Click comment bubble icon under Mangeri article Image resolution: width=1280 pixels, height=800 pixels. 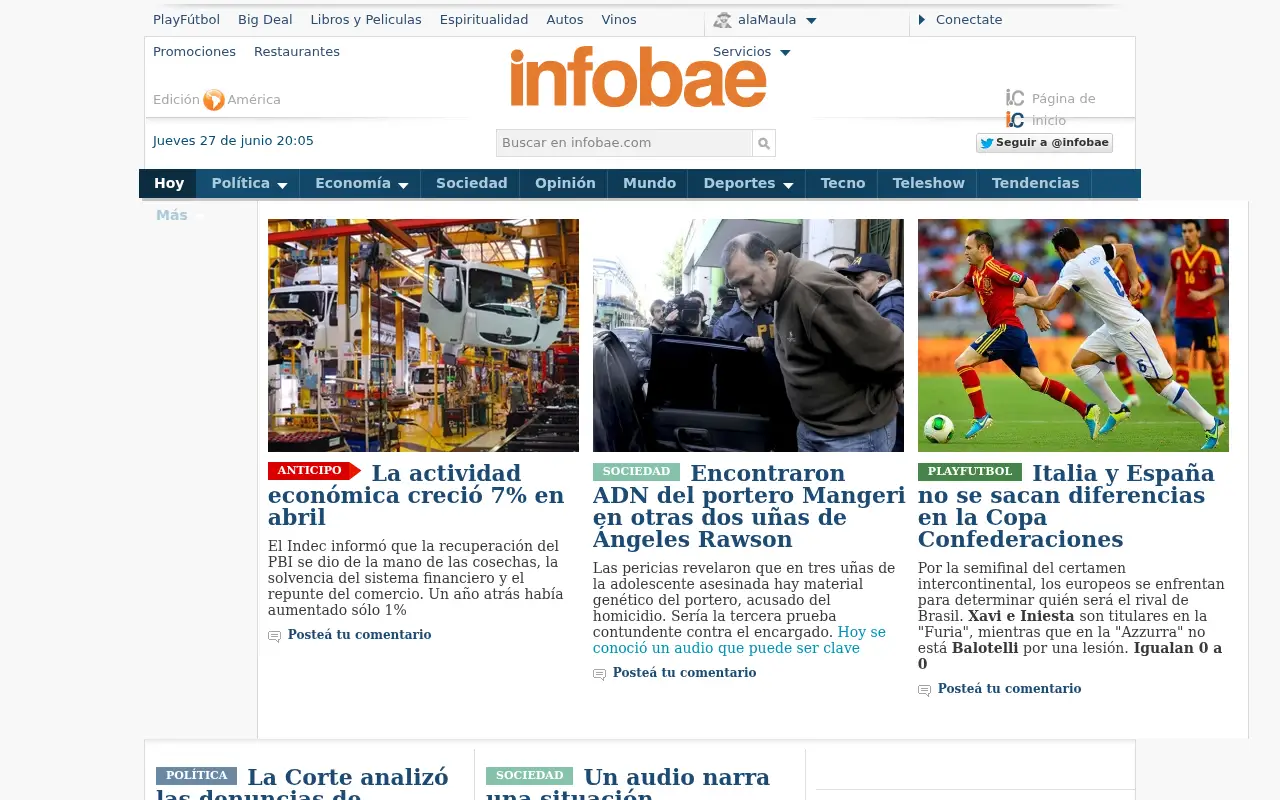(599, 674)
